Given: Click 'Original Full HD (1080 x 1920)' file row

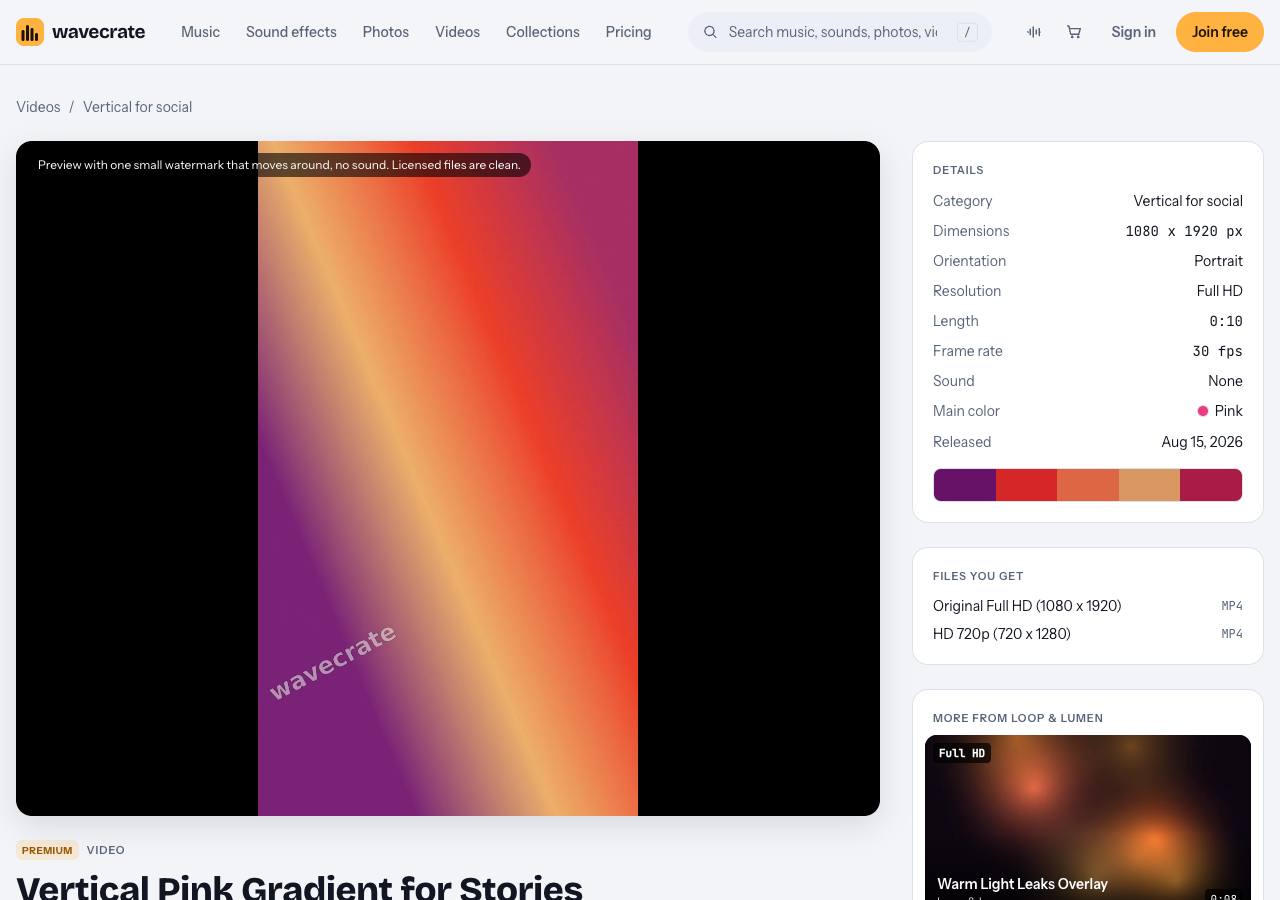Looking at the screenshot, I should 1088,606.
